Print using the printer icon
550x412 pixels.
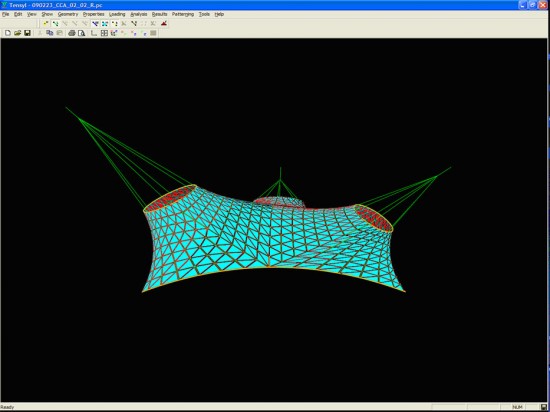tap(72, 33)
